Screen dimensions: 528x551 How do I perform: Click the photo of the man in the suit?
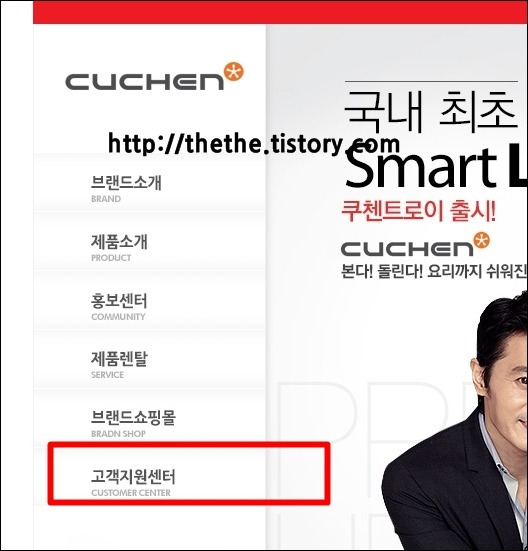[x=455, y=420]
